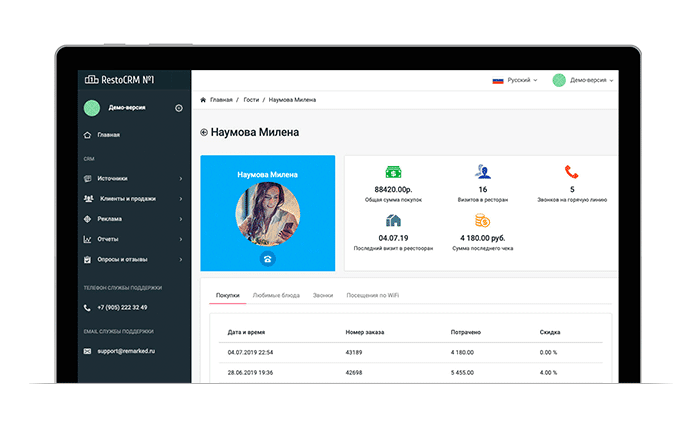The width and height of the screenshot is (700, 428).
Task: Expand the Клиенты и продажи sidebar section
Action: click(132, 198)
